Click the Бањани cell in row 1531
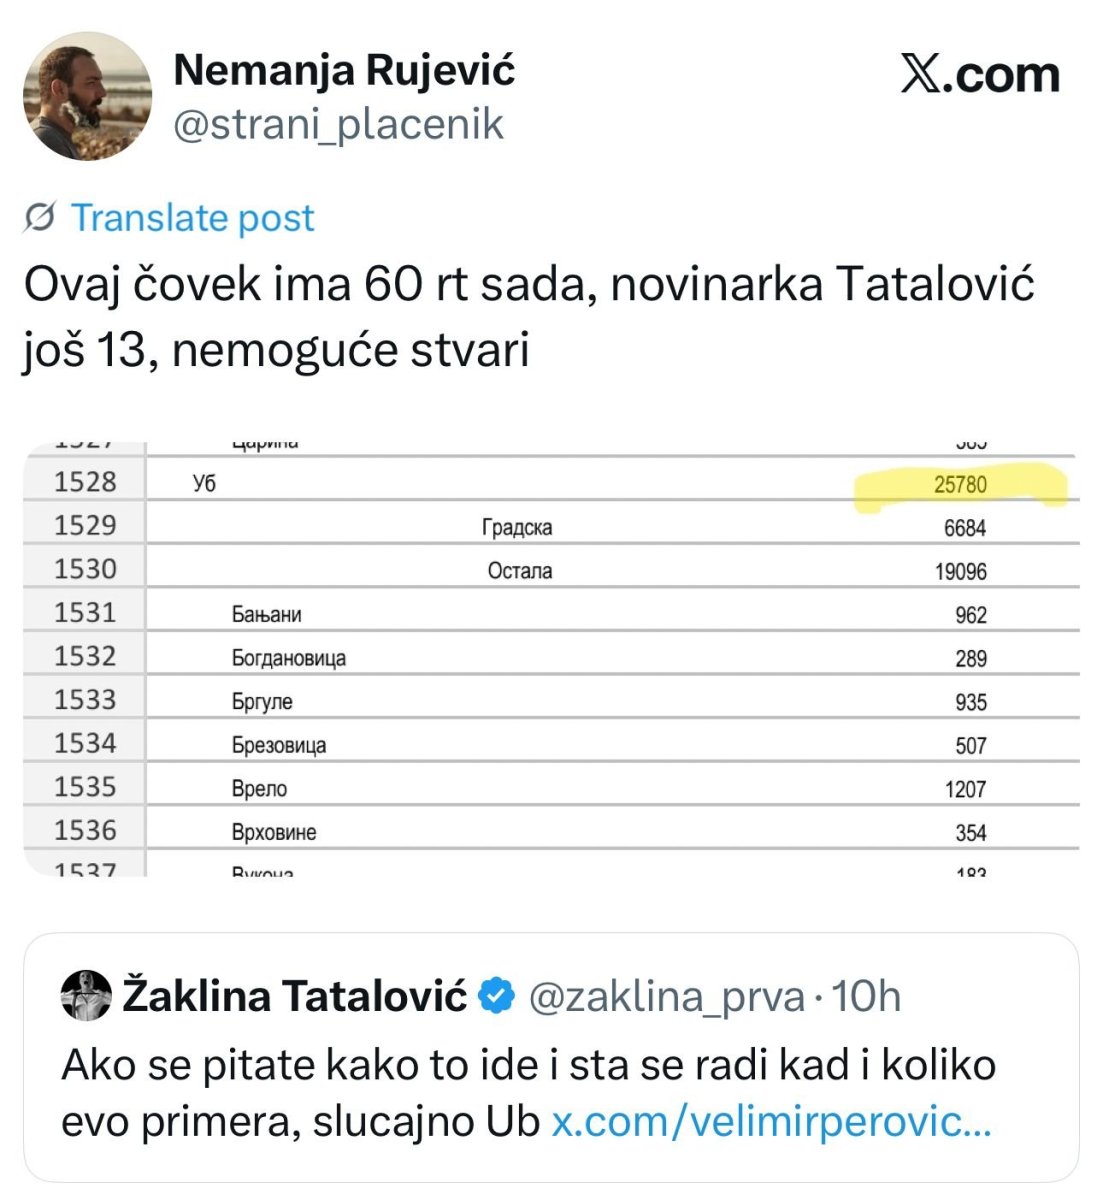1103x1200 pixels. (266, 615)
